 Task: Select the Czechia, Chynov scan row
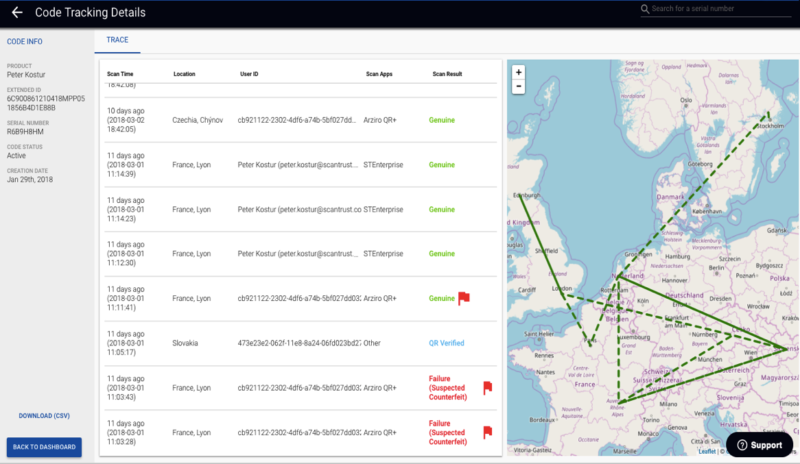(300, 120)
